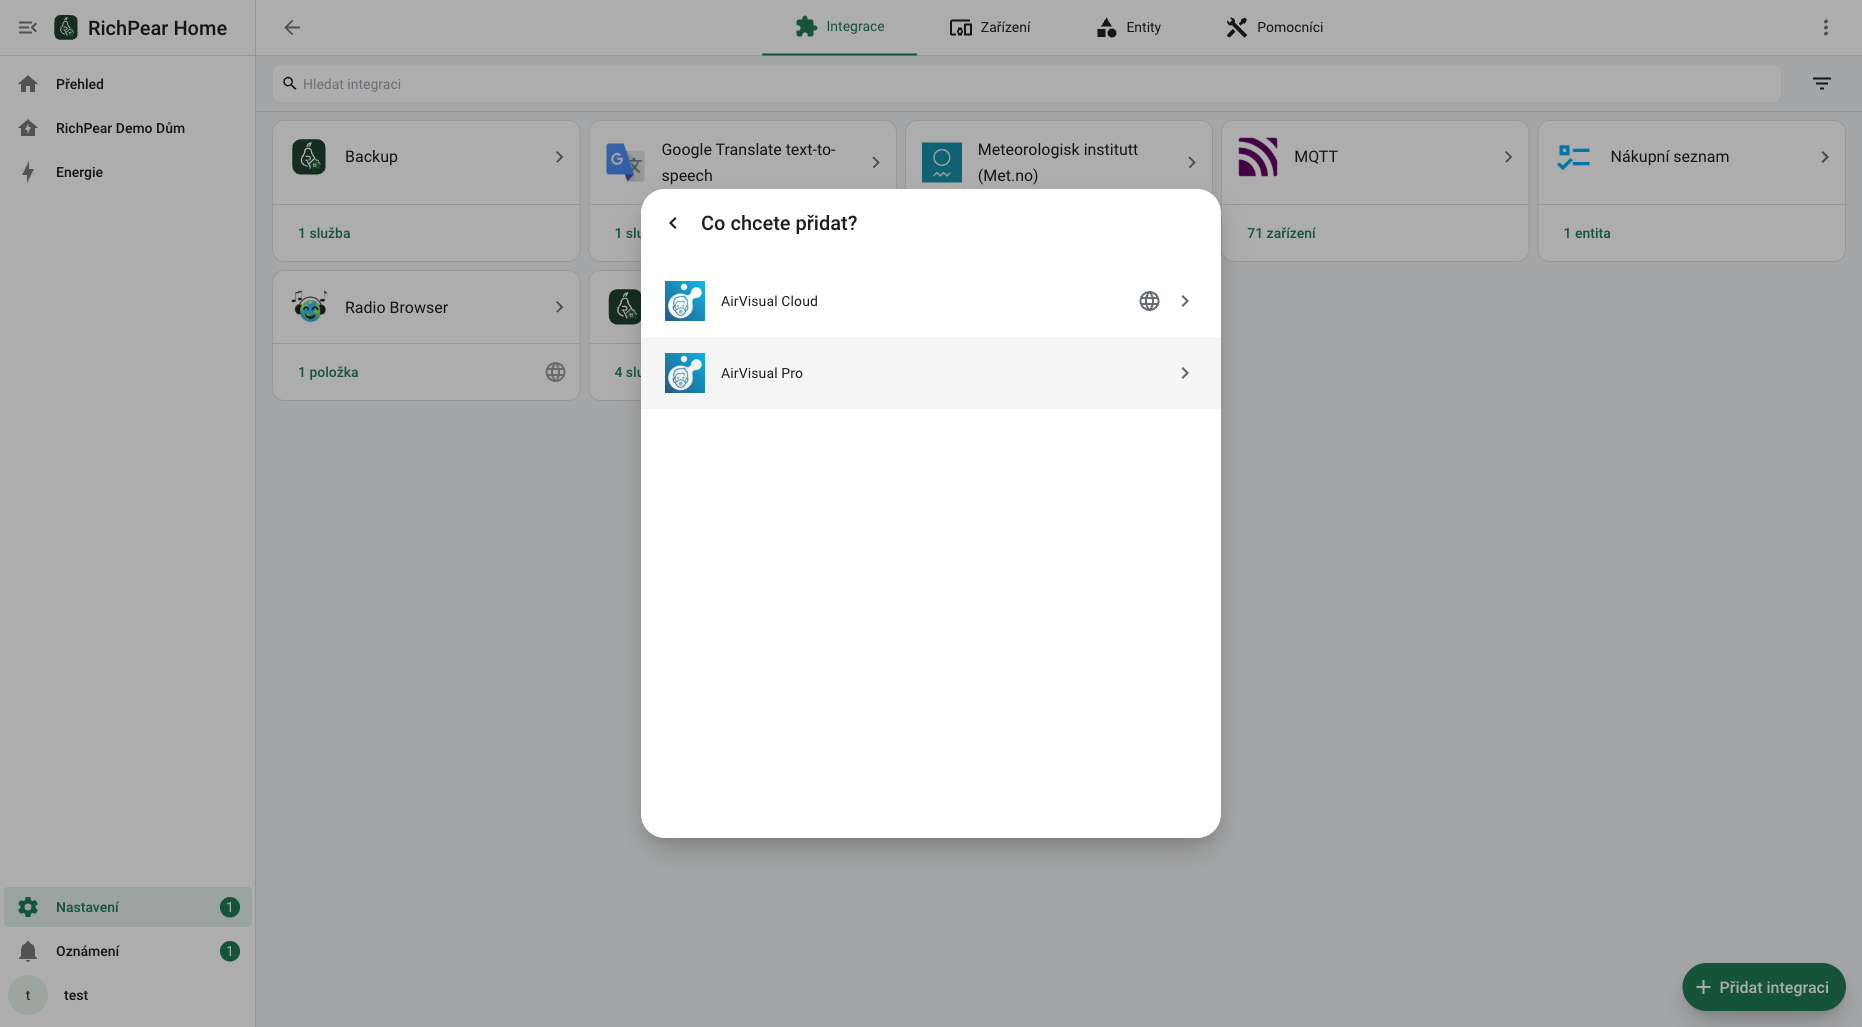The image size is (1862, 1027).
Task: Focus the Hledat integraci search field
Action: (1027, 84)
